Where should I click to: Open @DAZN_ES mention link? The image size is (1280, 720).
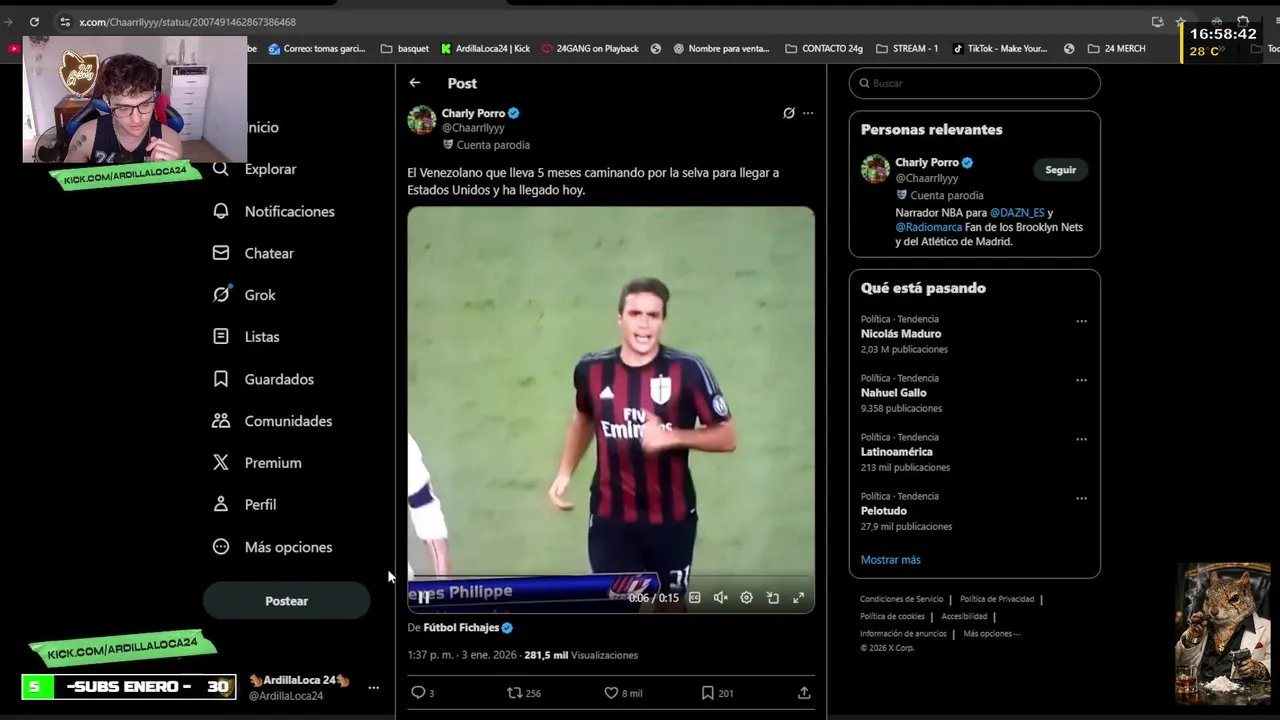1017,213
